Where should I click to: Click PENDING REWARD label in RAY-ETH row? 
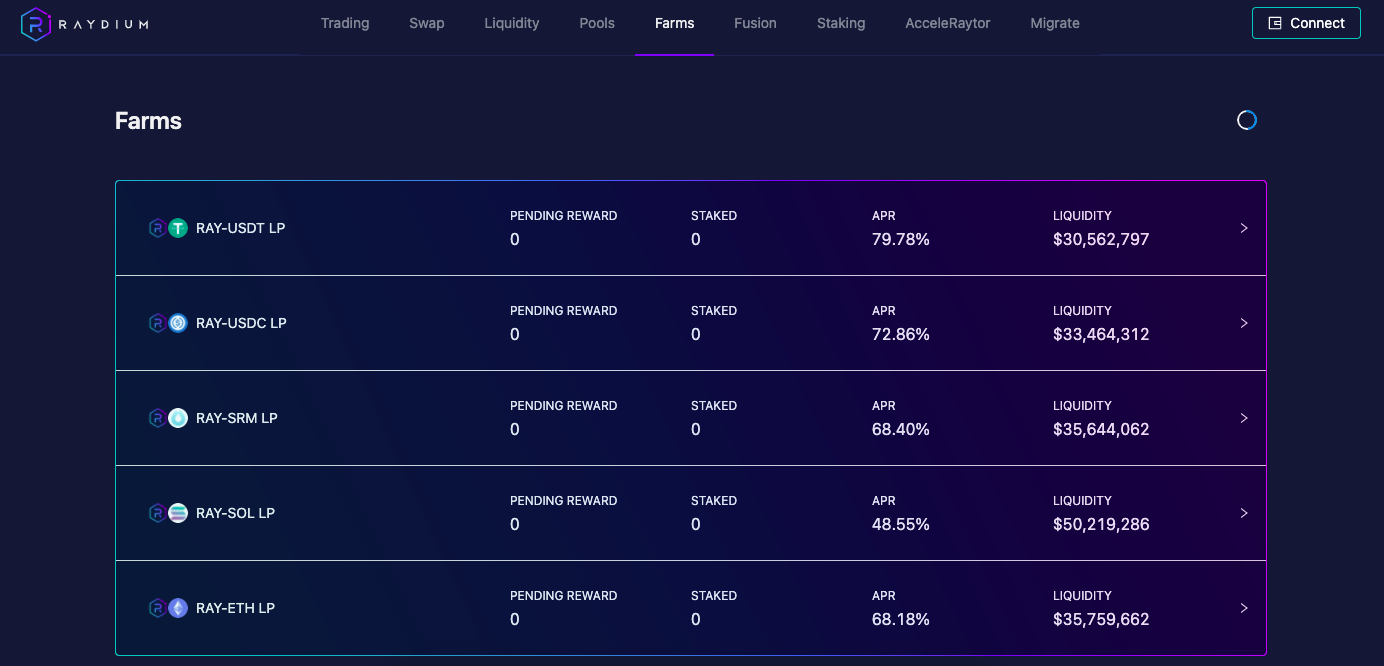click(564, 596)
